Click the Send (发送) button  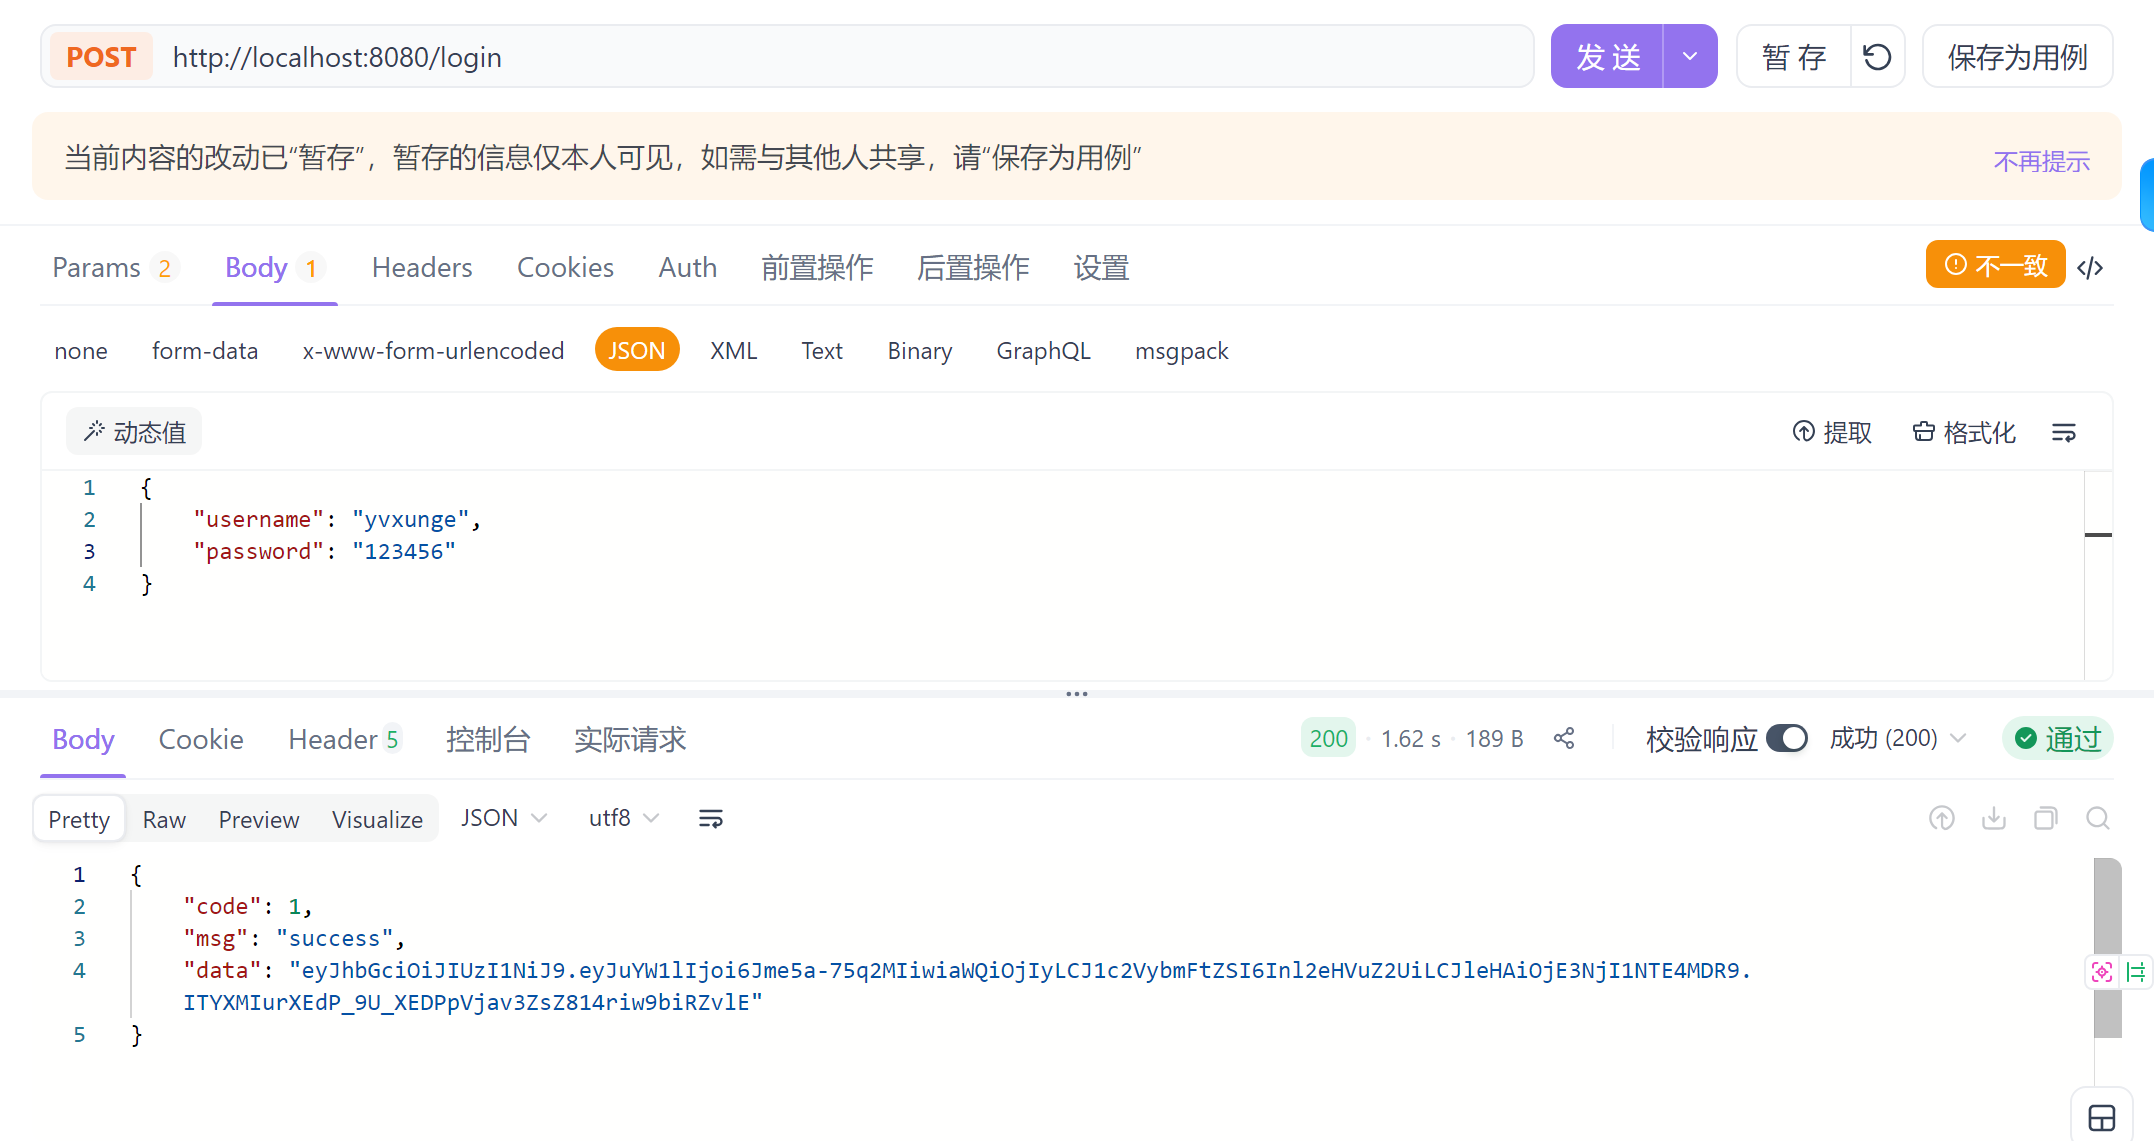[1607, 57]
